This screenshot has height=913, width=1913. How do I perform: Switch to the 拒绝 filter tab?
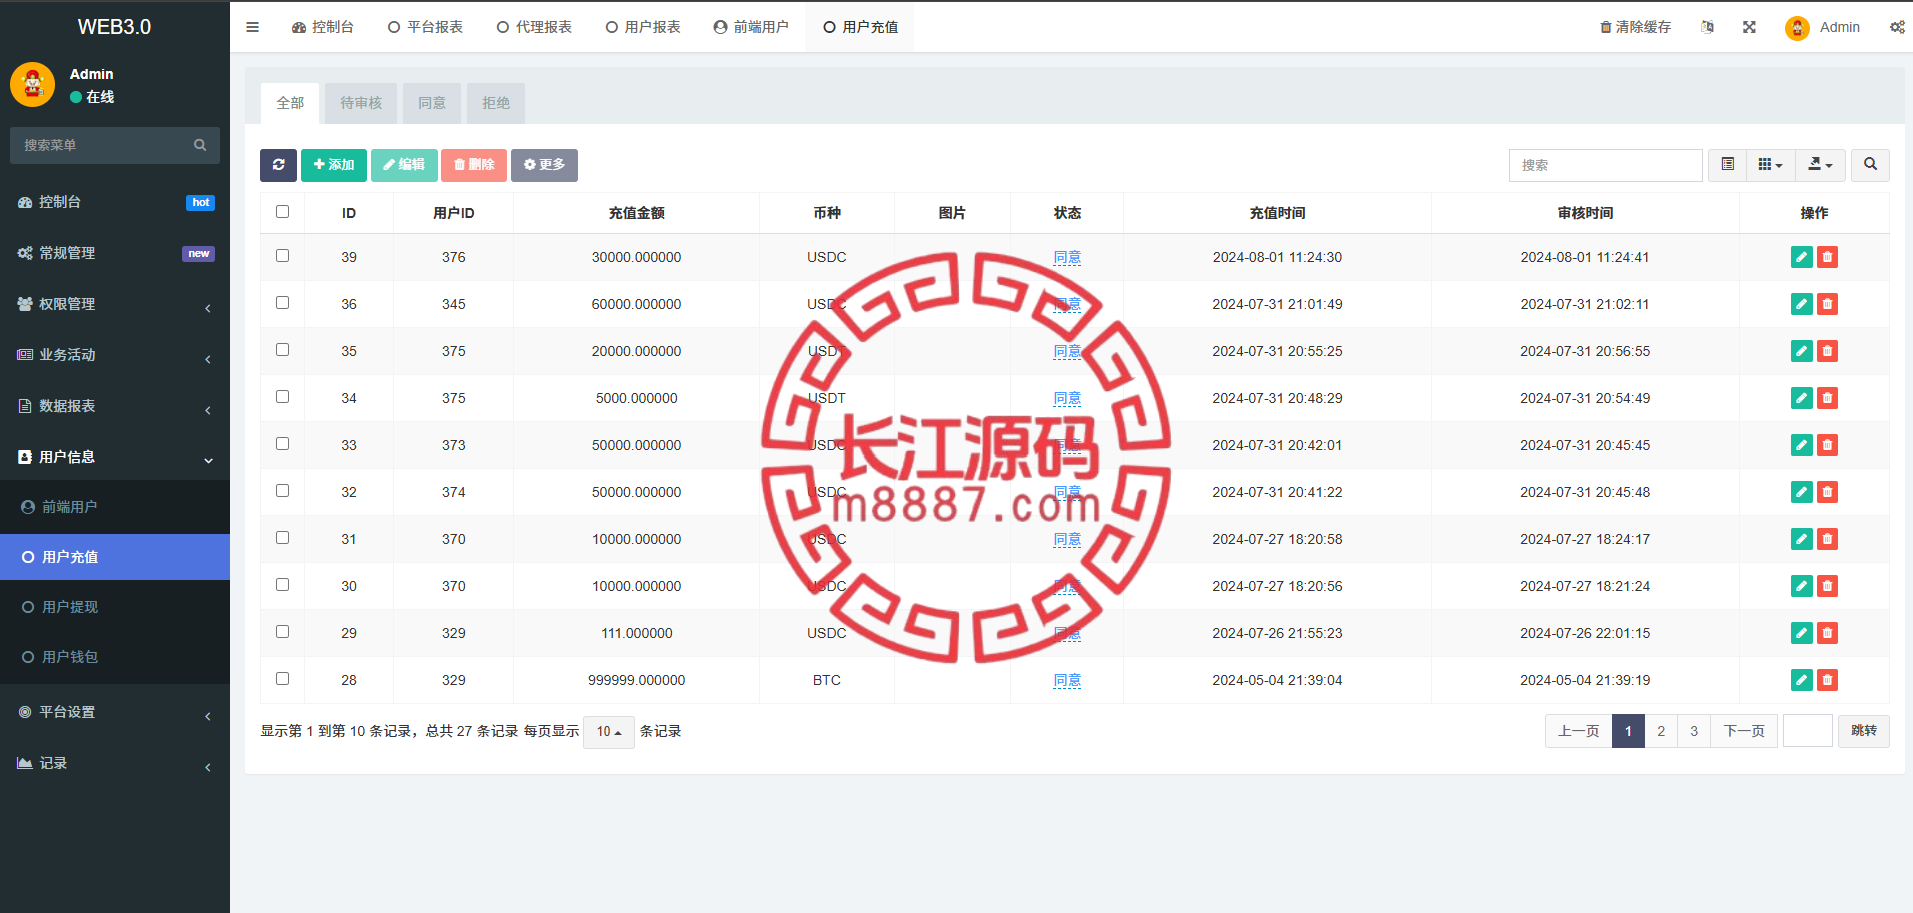coord(496,103)
